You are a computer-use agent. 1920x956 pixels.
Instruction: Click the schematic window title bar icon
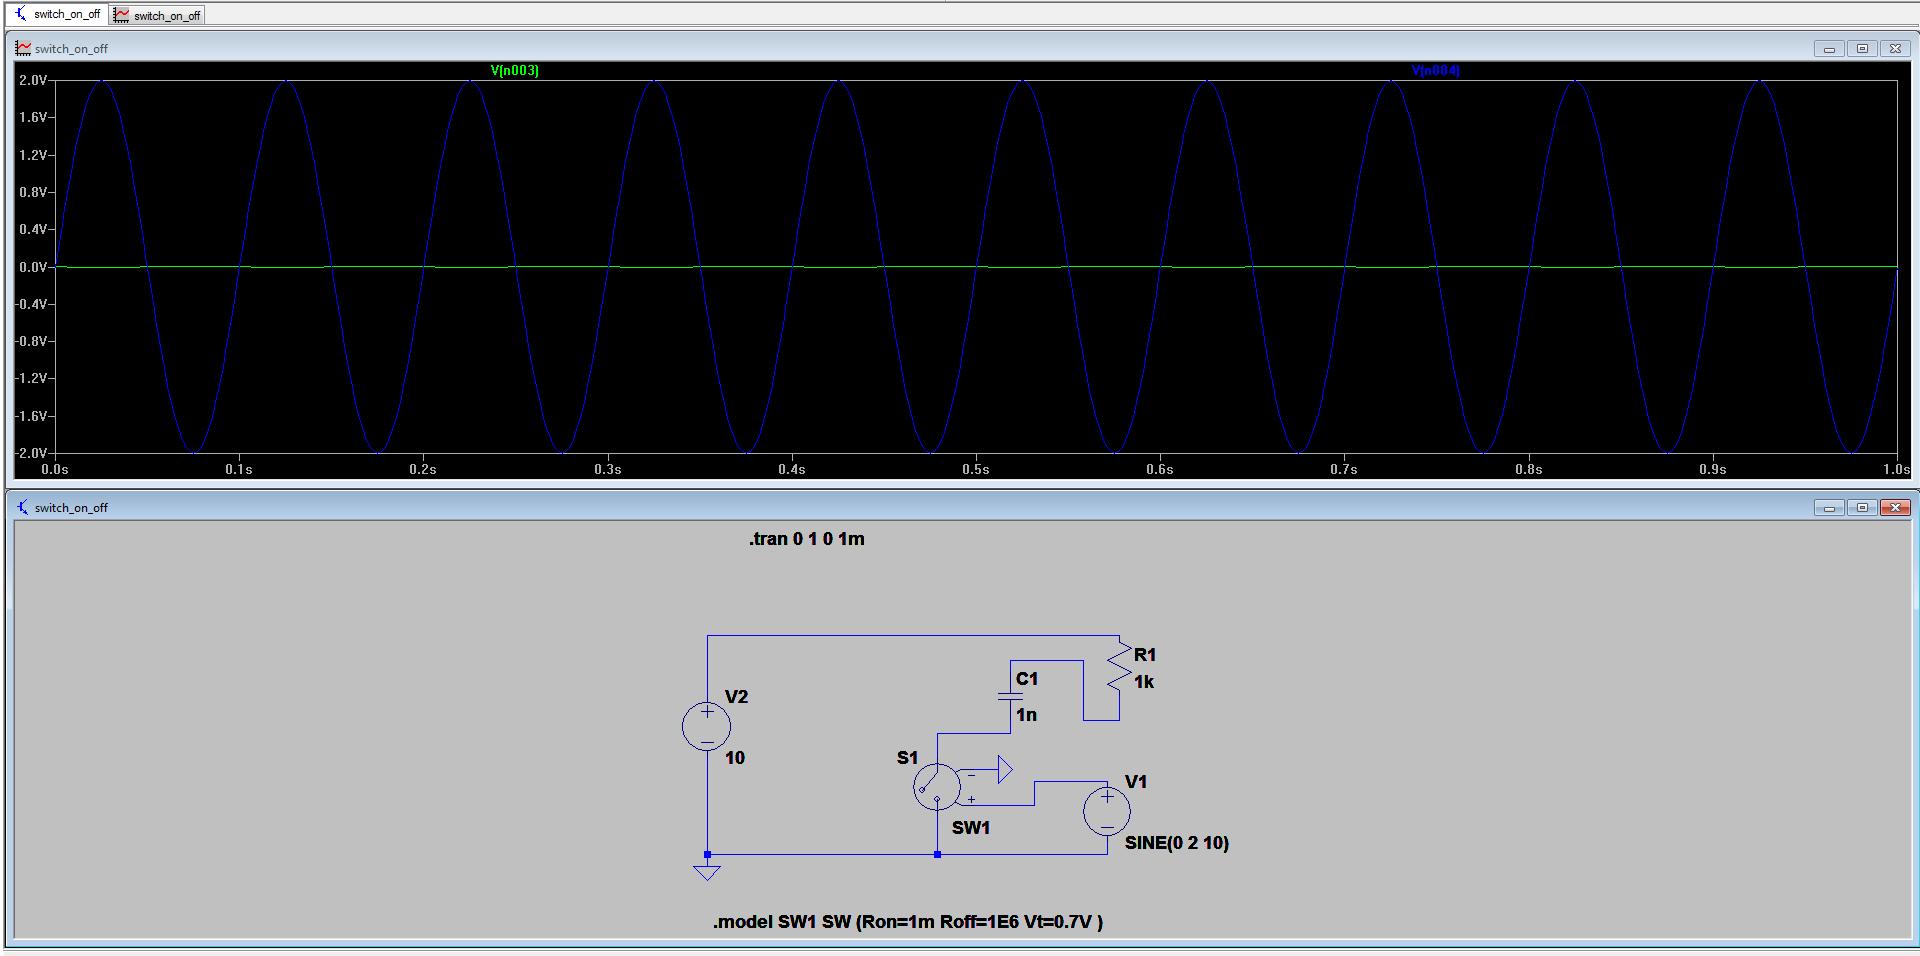click(23, 507)
